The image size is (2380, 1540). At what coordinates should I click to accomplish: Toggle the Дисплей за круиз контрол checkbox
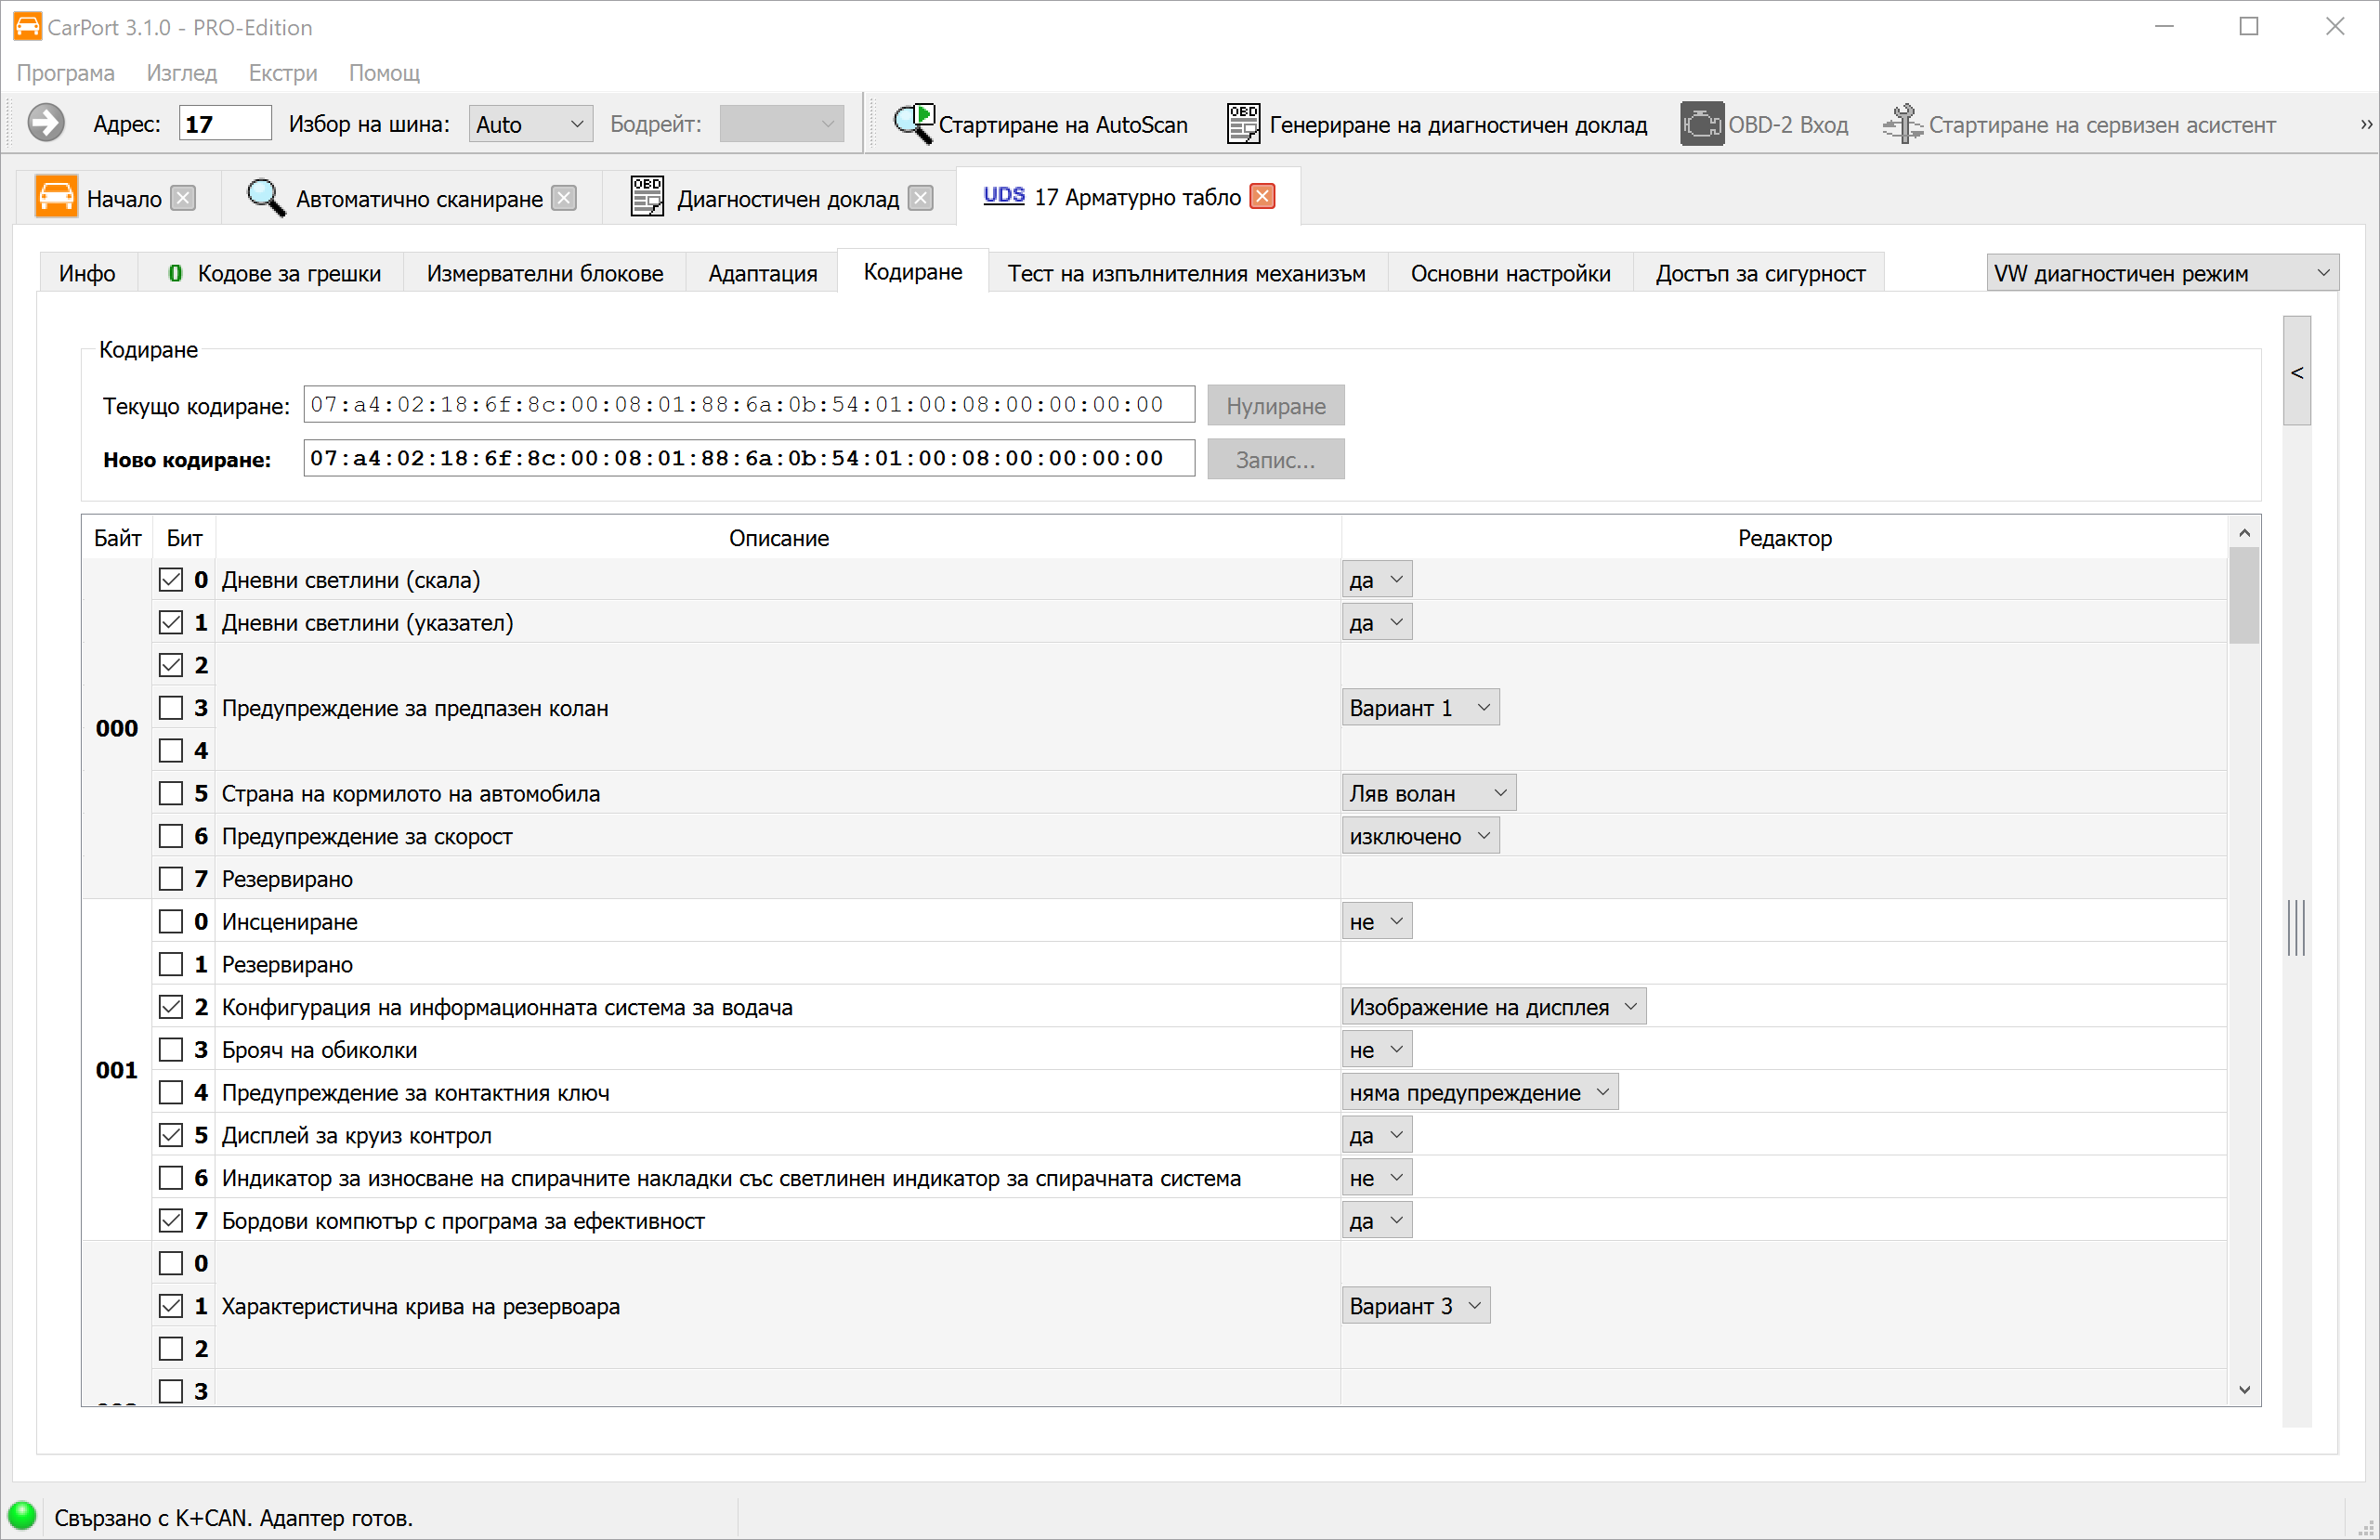pyautogui.click(x=171, y=1135)
